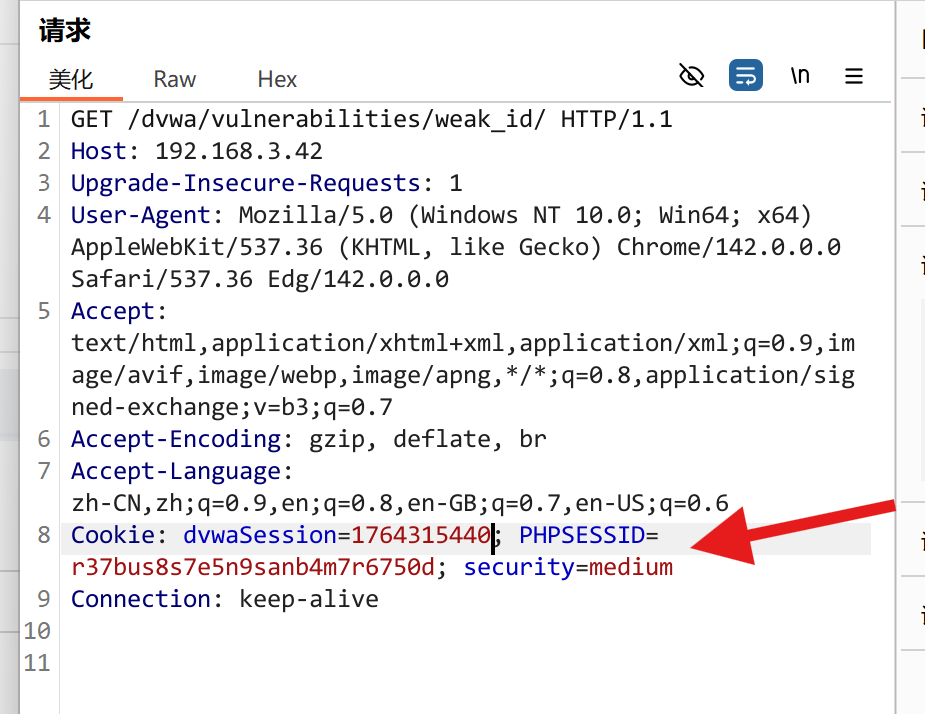Switch to the 美化 tab
Screen dimensions: 925x714
71,79
